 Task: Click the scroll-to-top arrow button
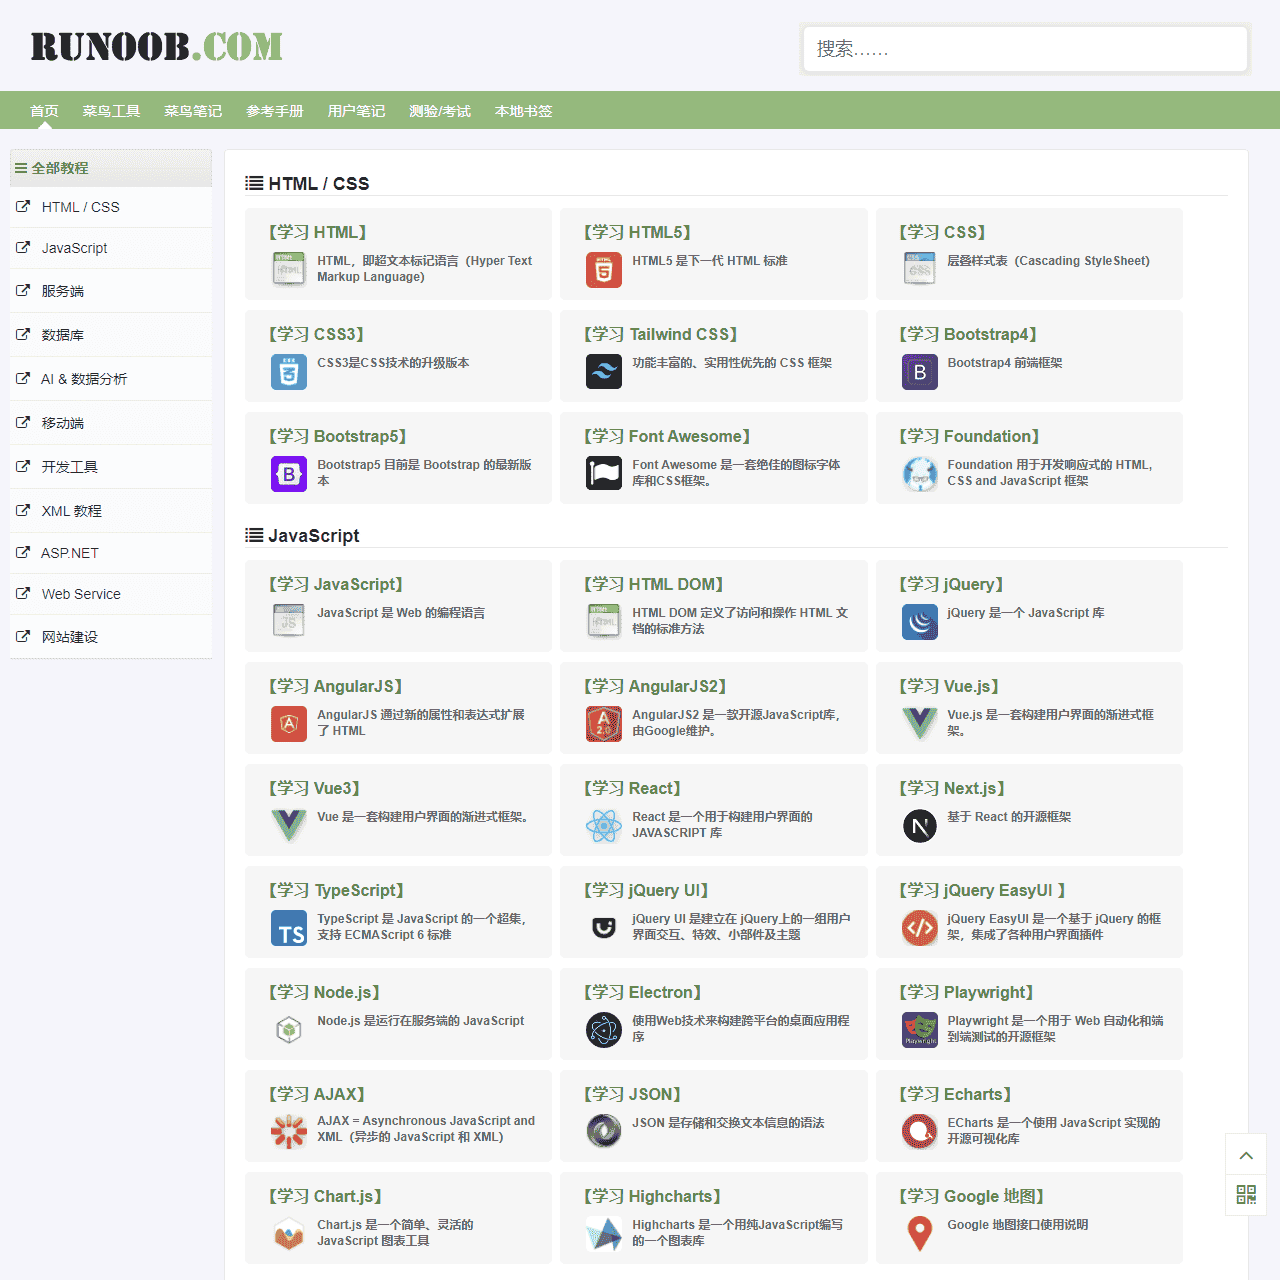(1246, 1155)
